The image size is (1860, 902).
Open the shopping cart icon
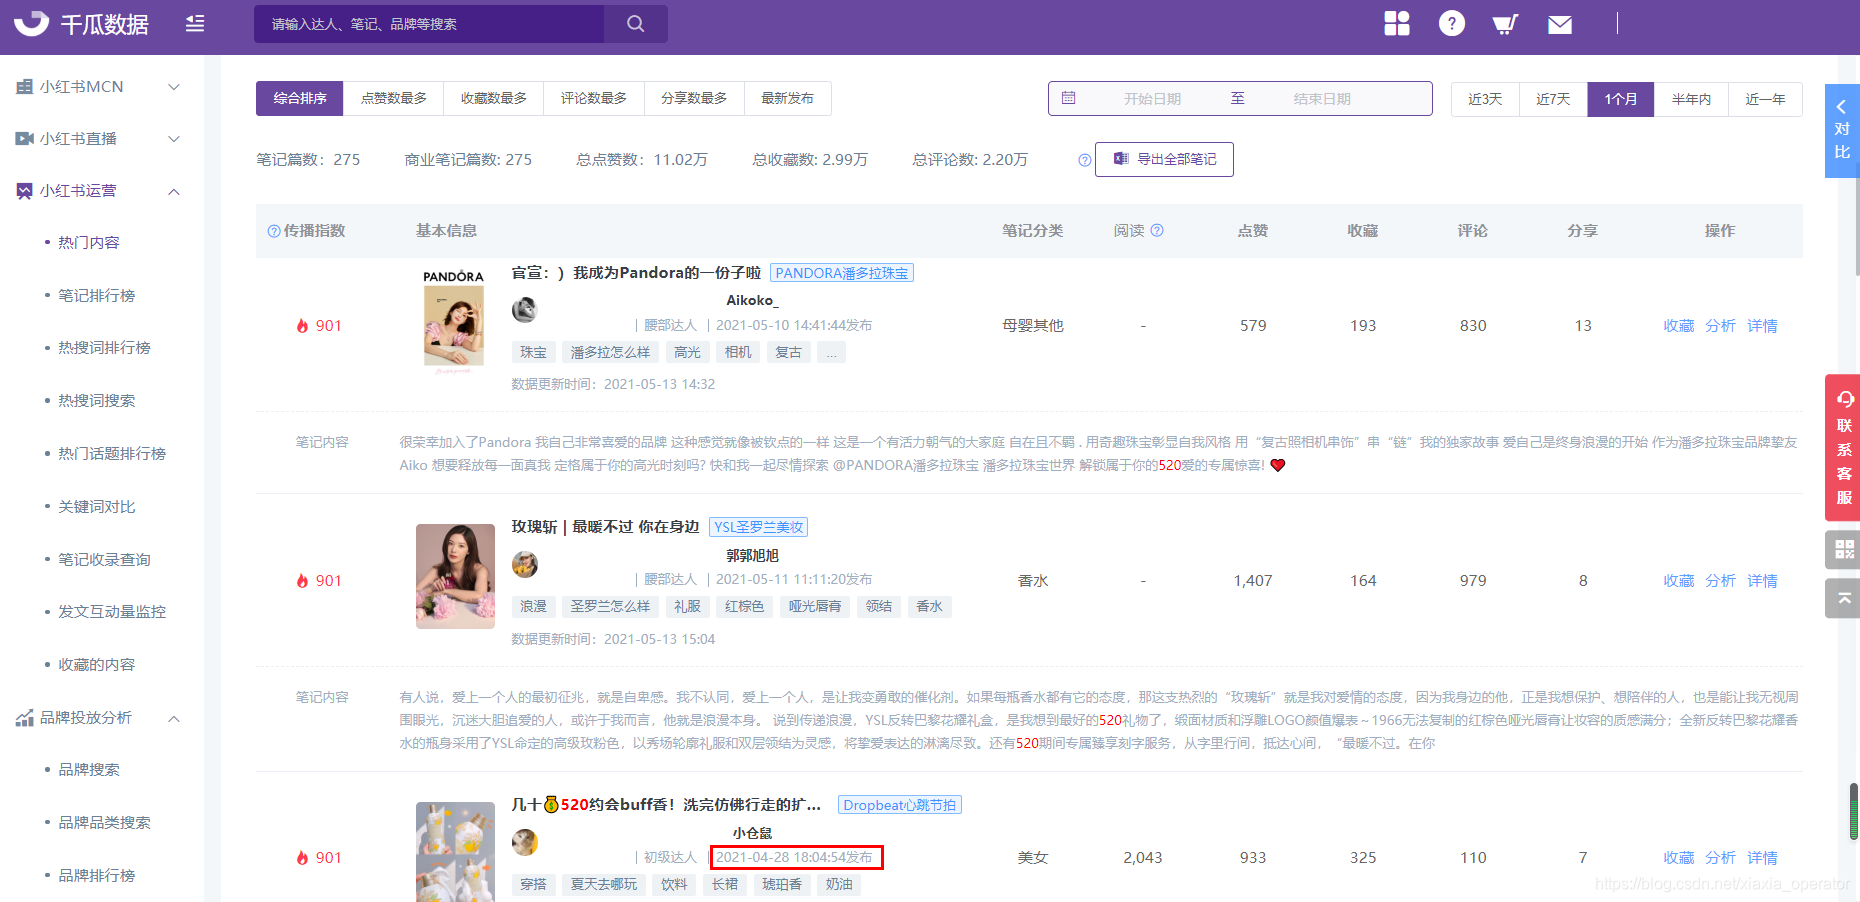click(x=1505, y=24)
